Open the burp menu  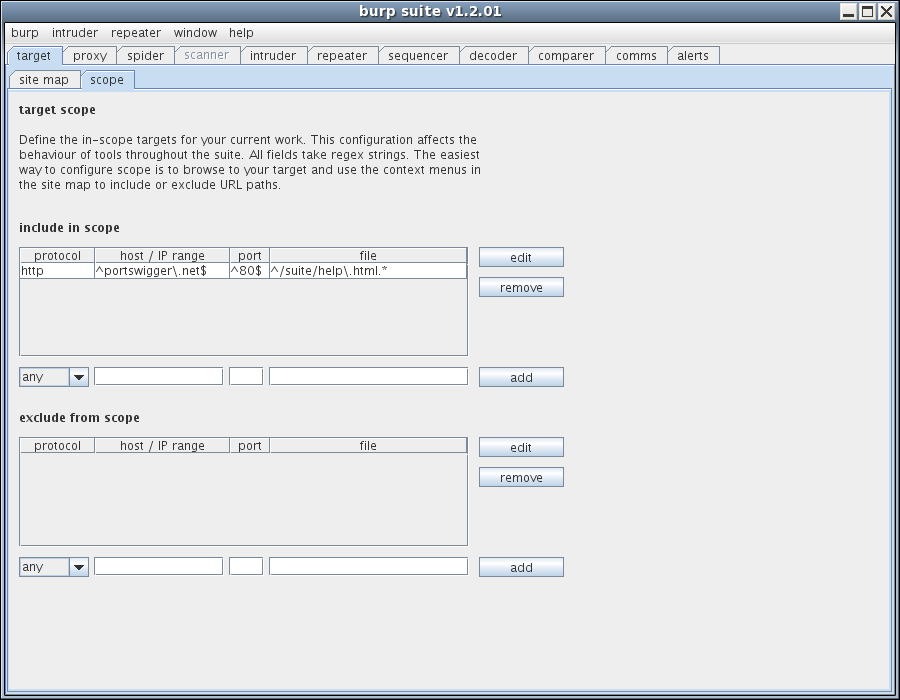pyautogui.click(x=25, y=33)
